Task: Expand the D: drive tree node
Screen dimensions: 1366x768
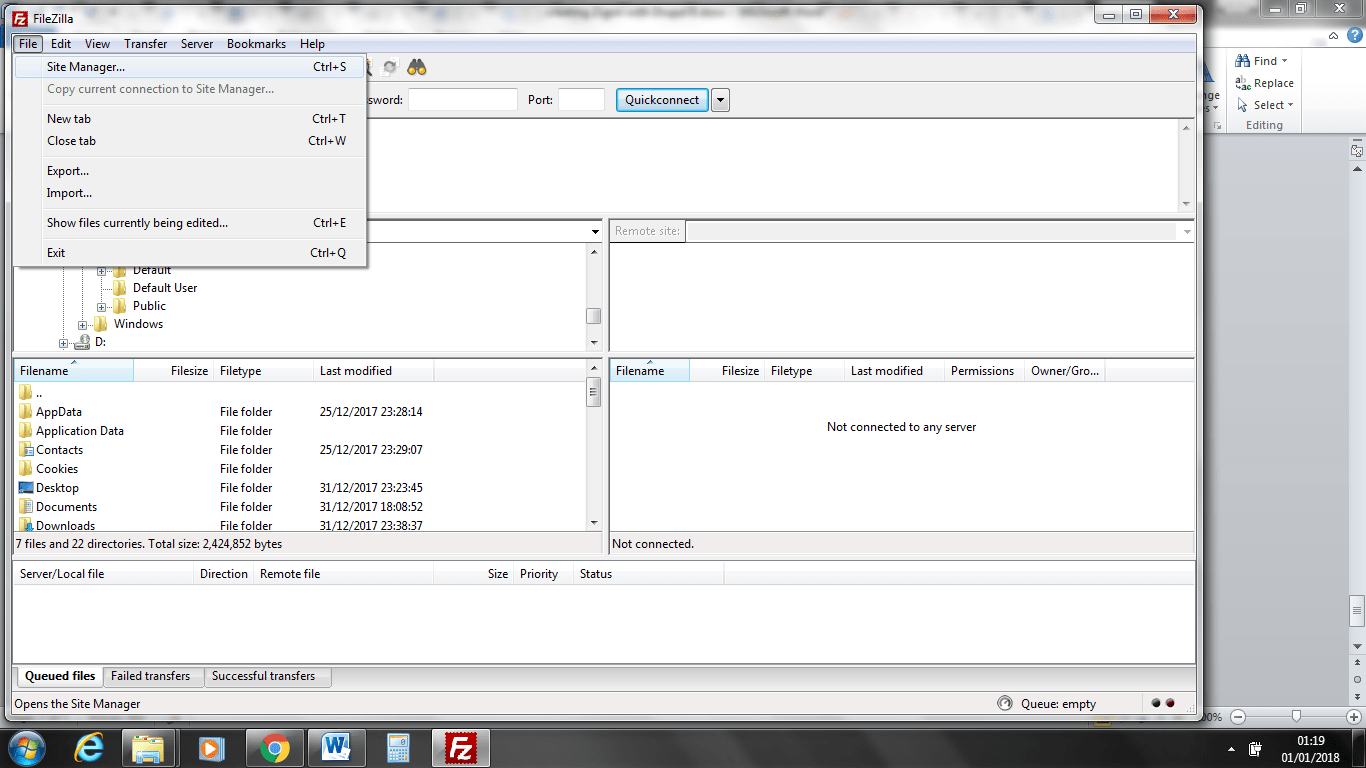Action: (64, 343)
